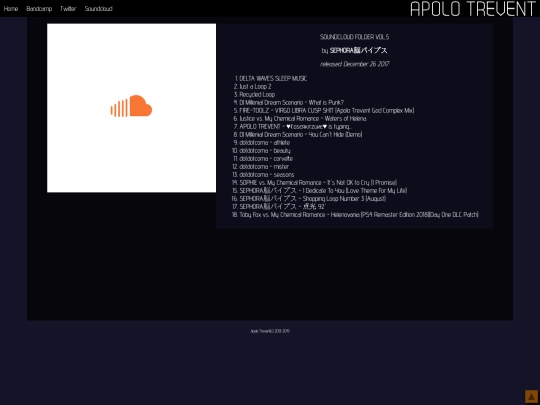Select track 17 ending in 92'
This screenshot has height=405, width=540.
pyautogui.click(x=282, y=207)
